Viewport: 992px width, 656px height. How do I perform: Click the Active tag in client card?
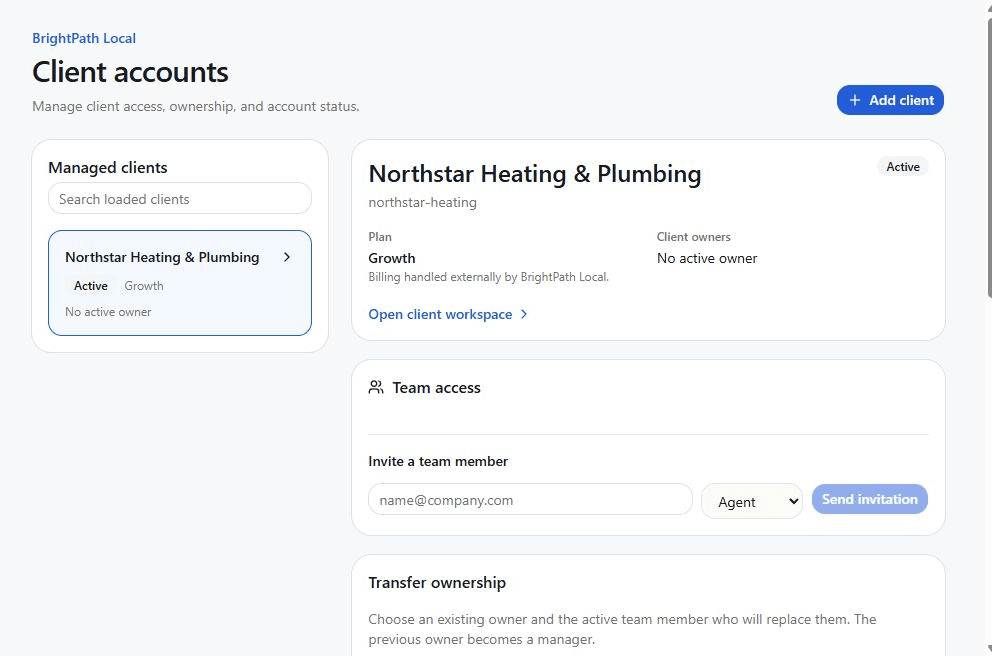click(x=90, y=286)
